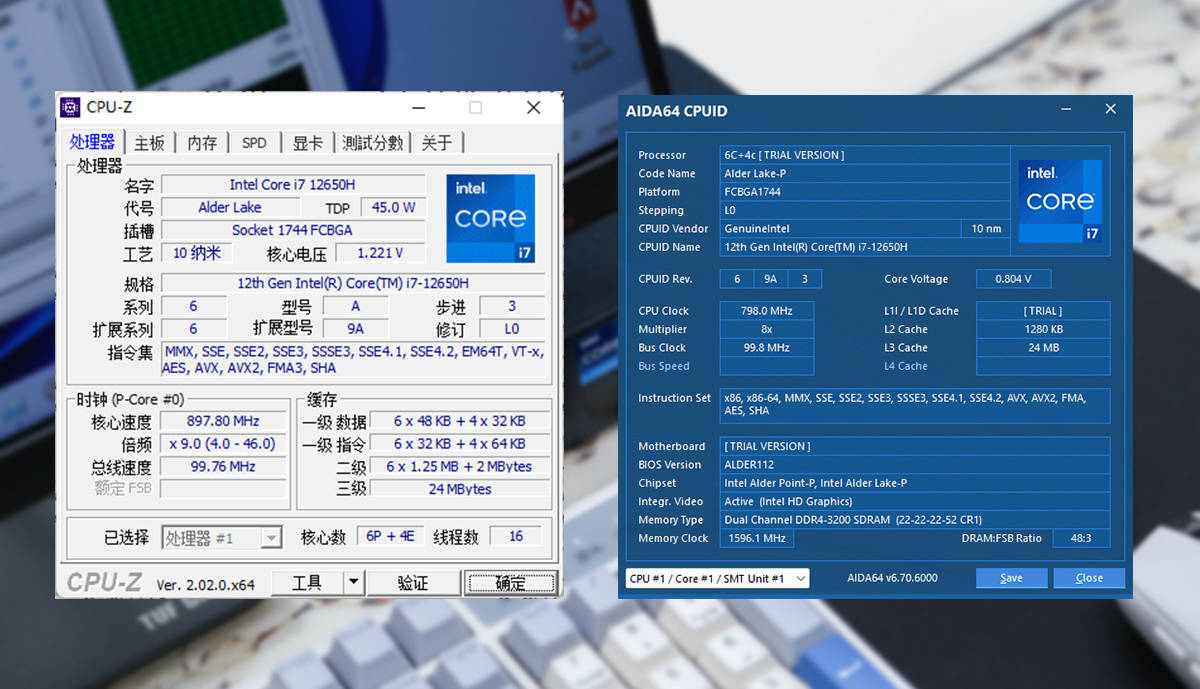The width and height of the screenshot is (1200, 689).
Task: Click the L2 cache 6 x 1.25 MB + 2 MBytes
Action: tap(460, 466)
